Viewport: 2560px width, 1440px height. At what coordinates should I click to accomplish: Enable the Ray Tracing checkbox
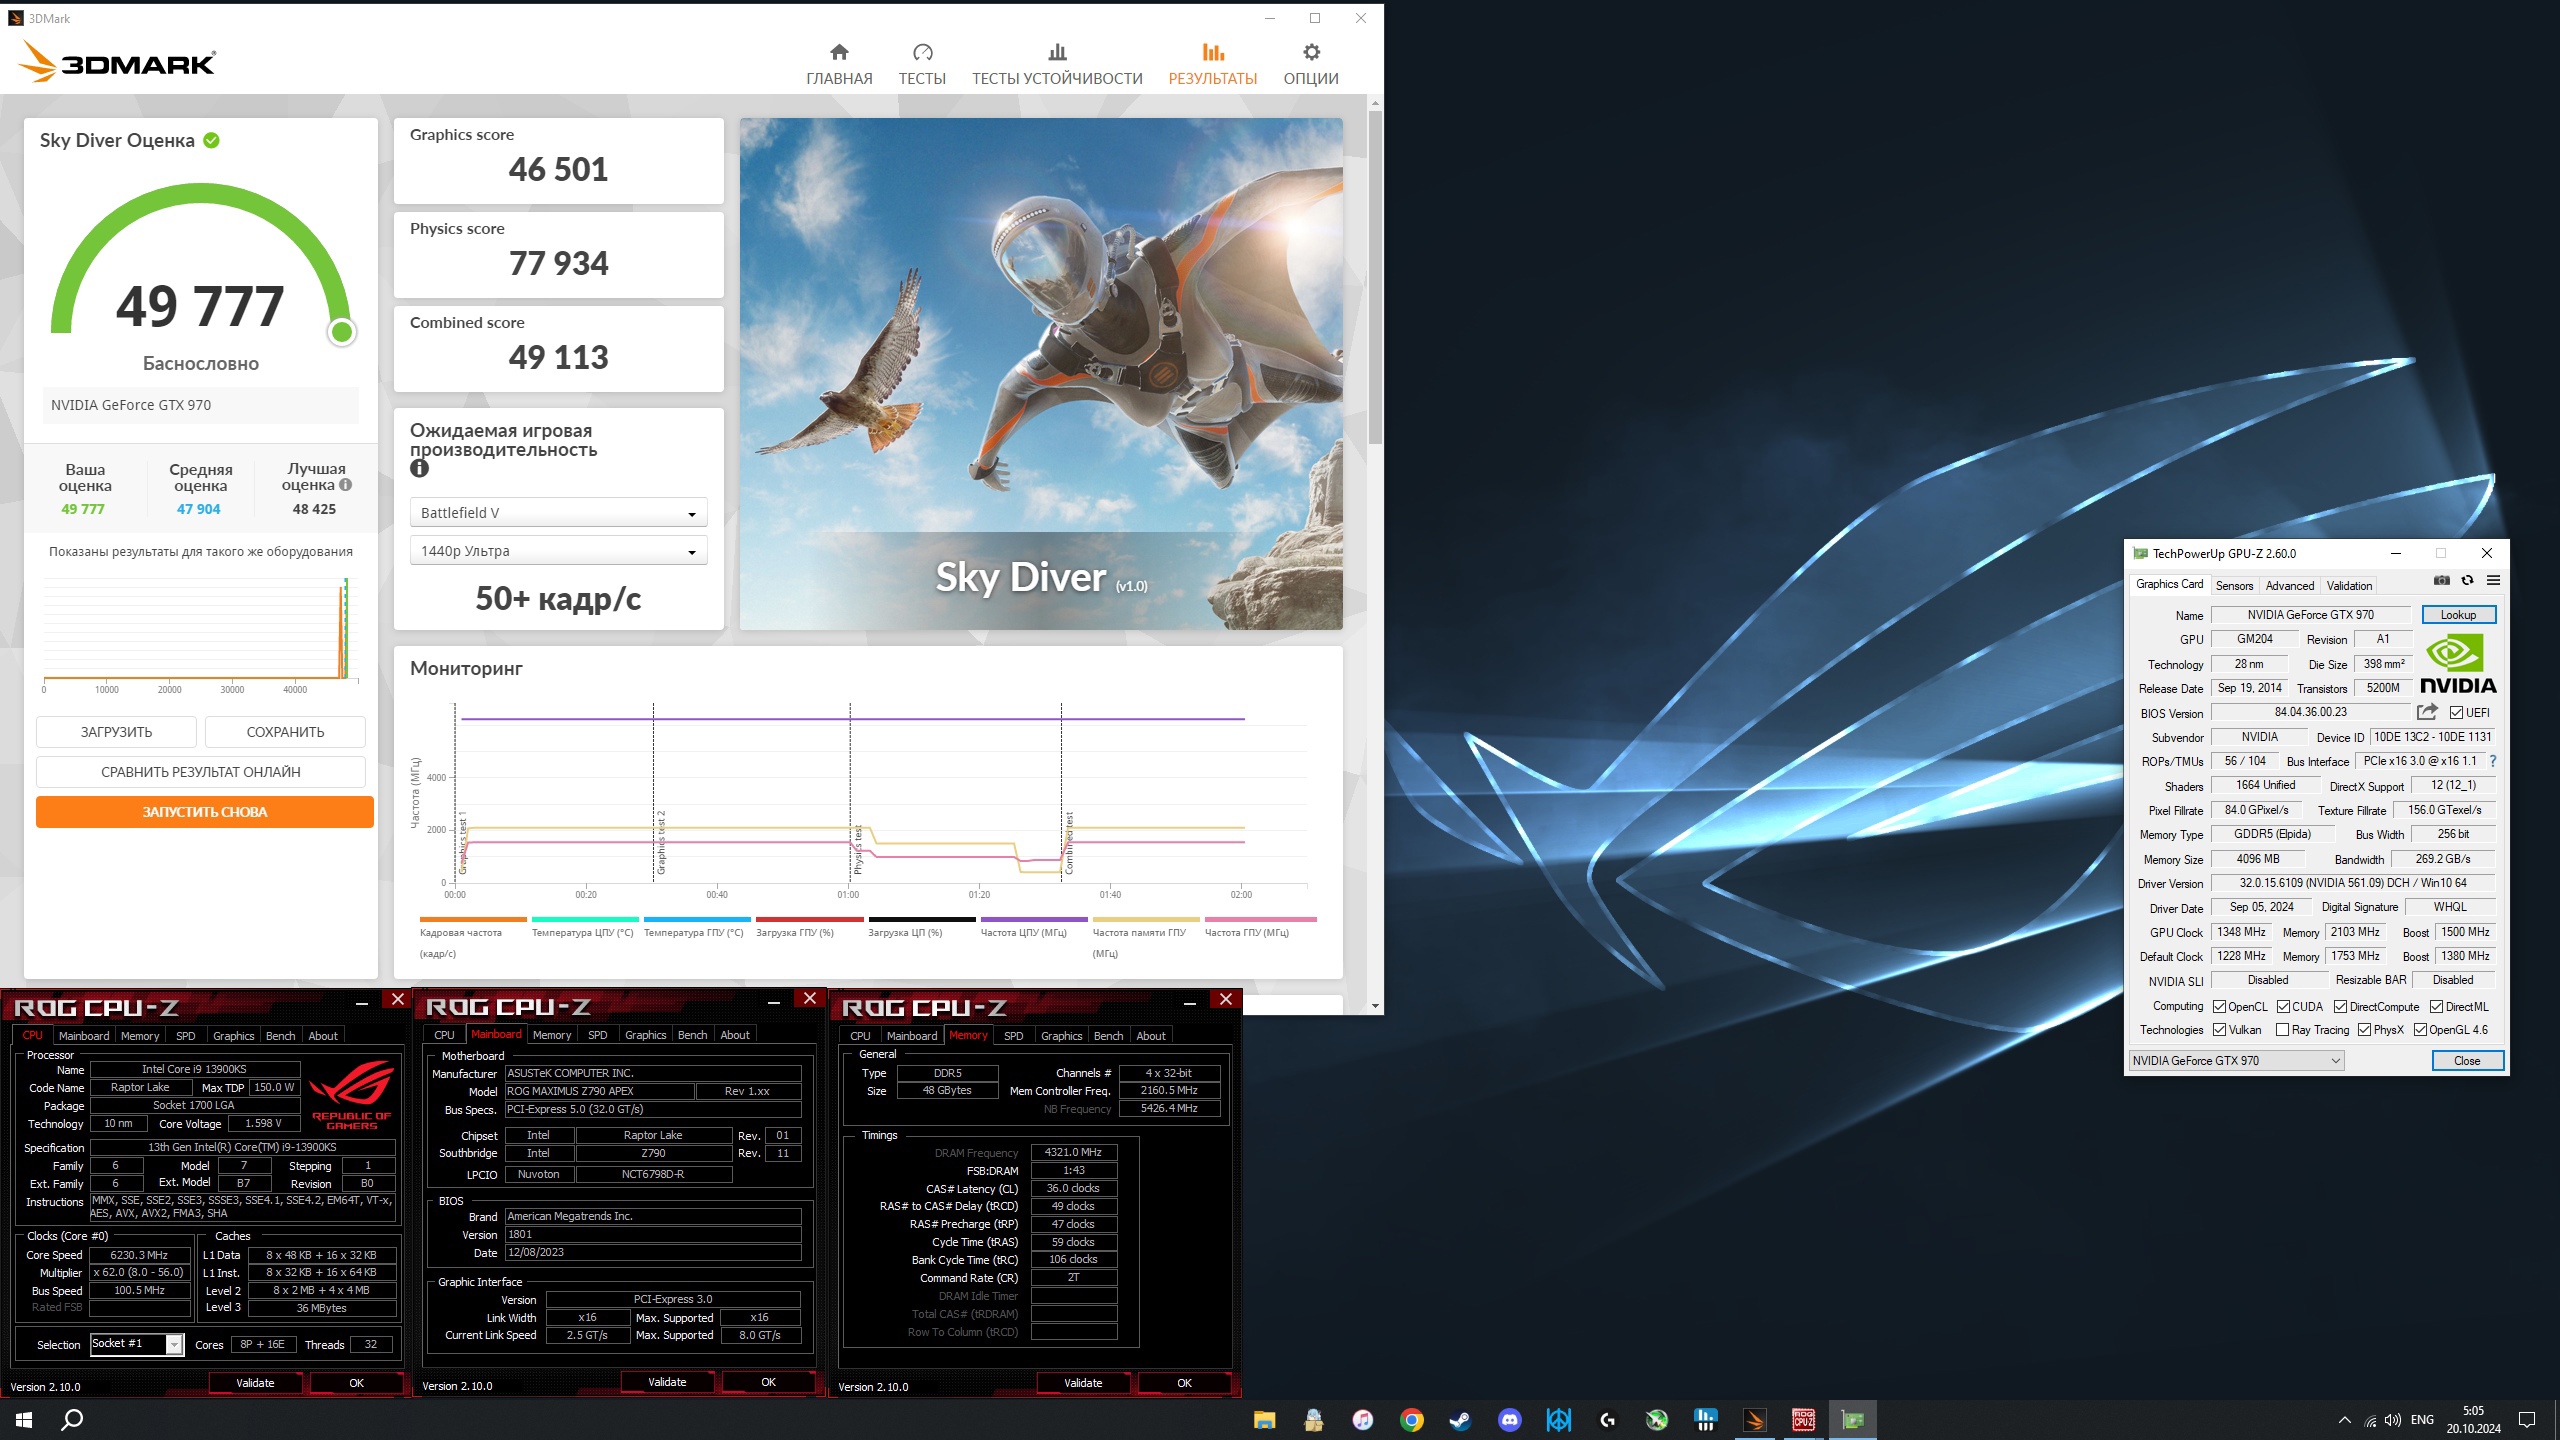(x=2282, y=1030)
